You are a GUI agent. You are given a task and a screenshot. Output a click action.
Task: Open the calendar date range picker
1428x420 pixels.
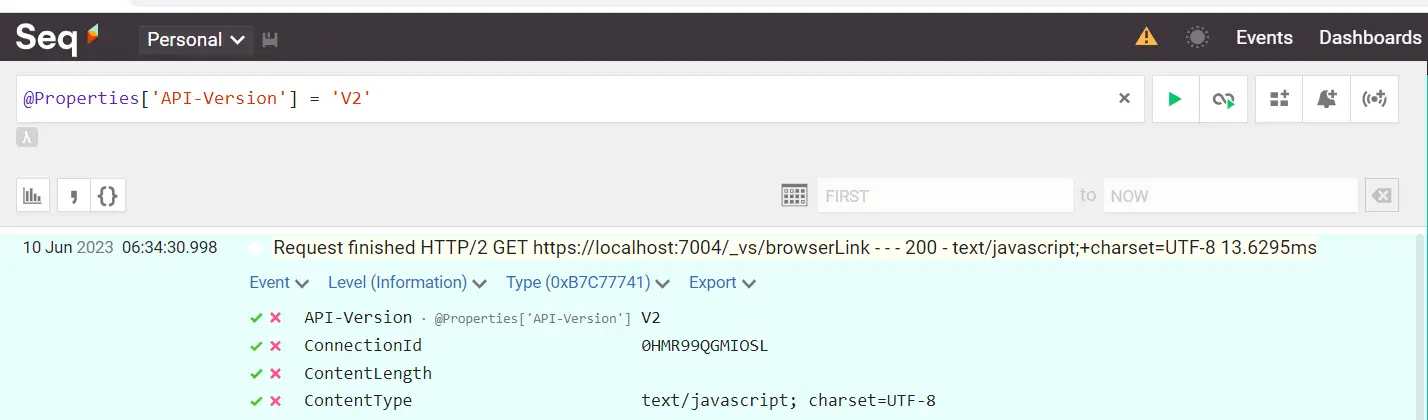click(x=795, y=195)
